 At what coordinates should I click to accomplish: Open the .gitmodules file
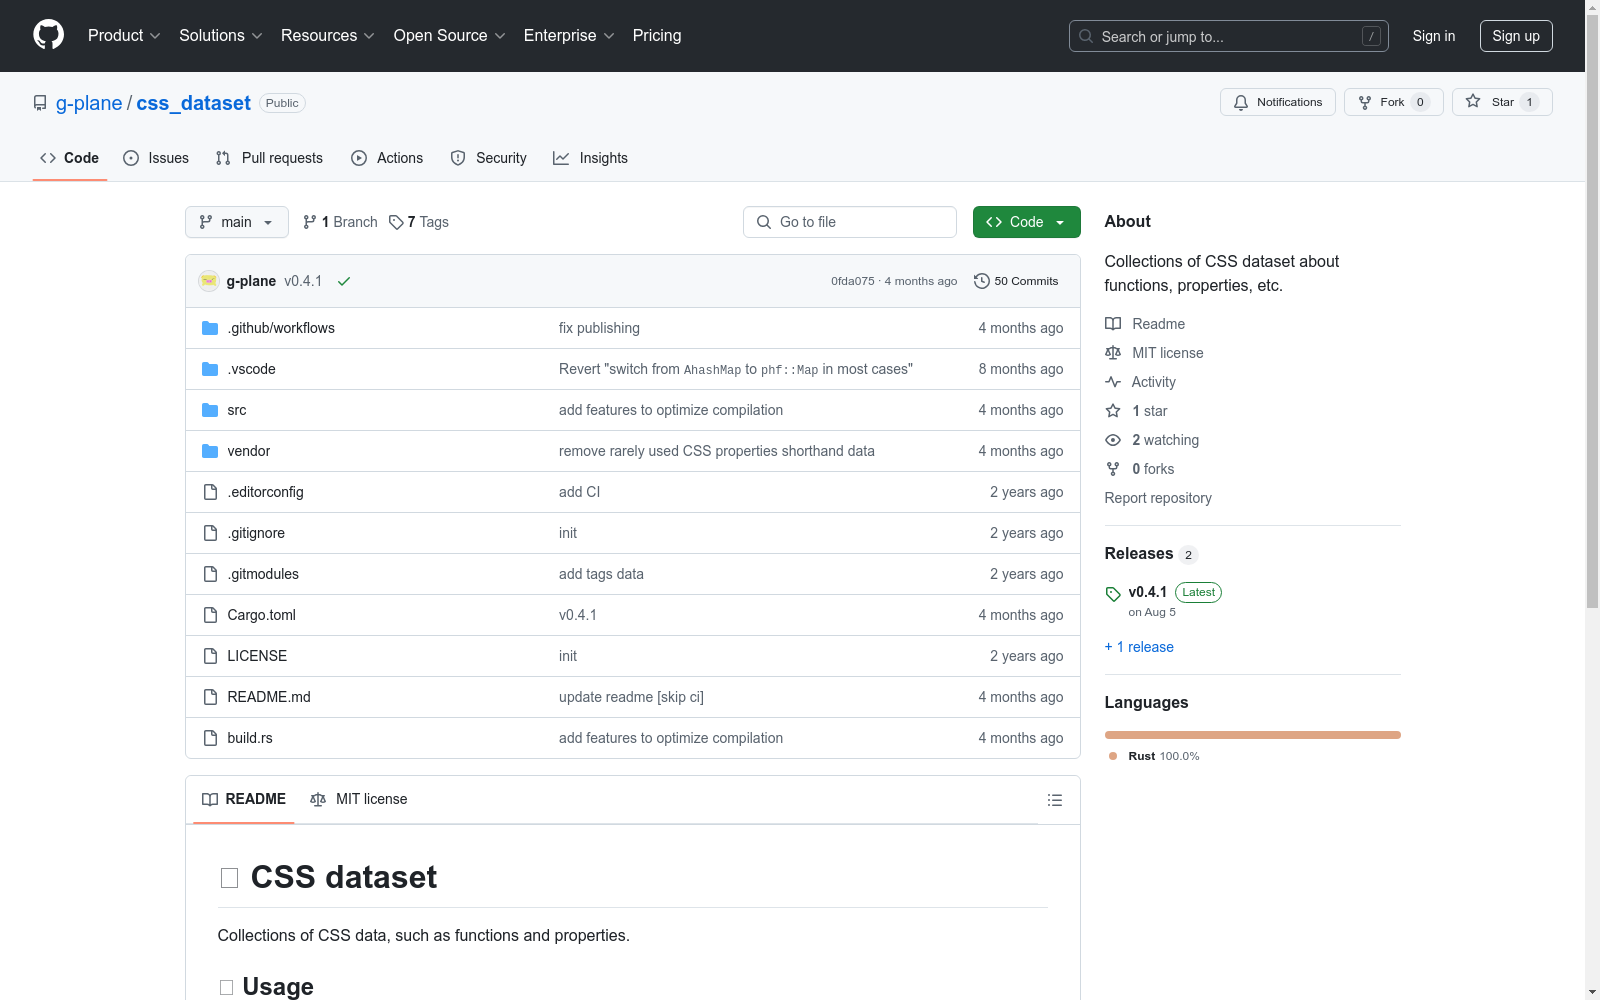(263, 574)
